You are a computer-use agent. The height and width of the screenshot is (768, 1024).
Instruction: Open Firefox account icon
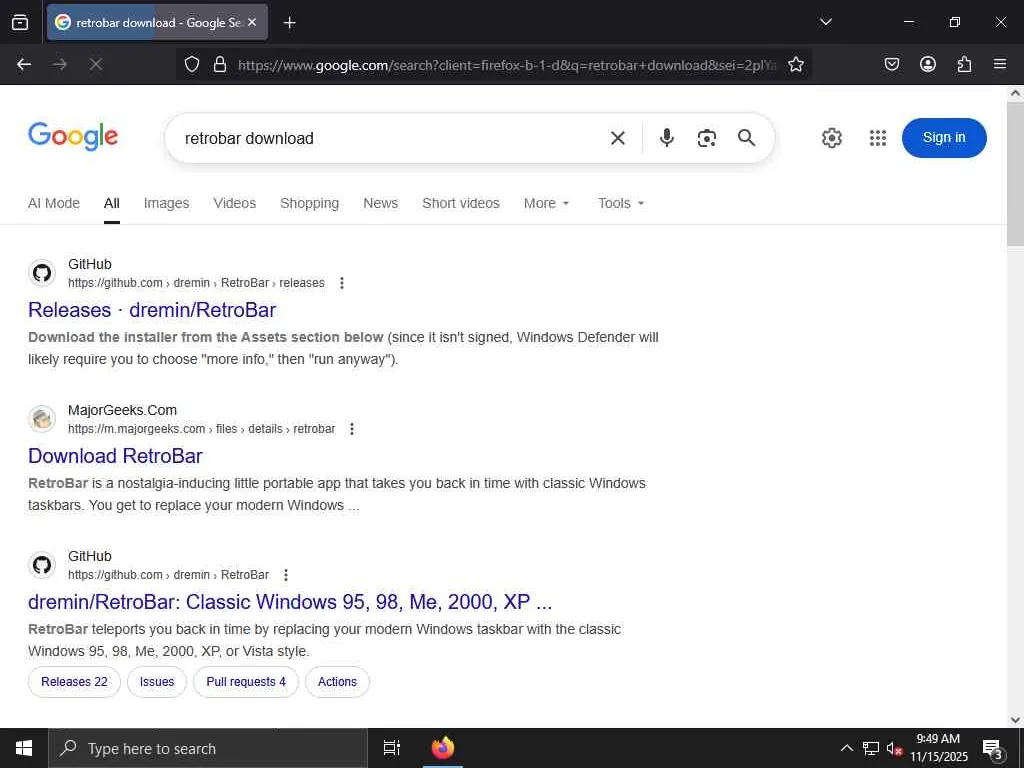point(928,64)
